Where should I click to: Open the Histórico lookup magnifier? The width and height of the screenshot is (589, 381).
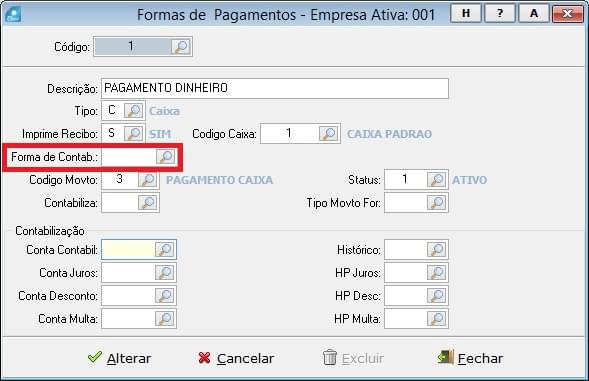point(436,249)
